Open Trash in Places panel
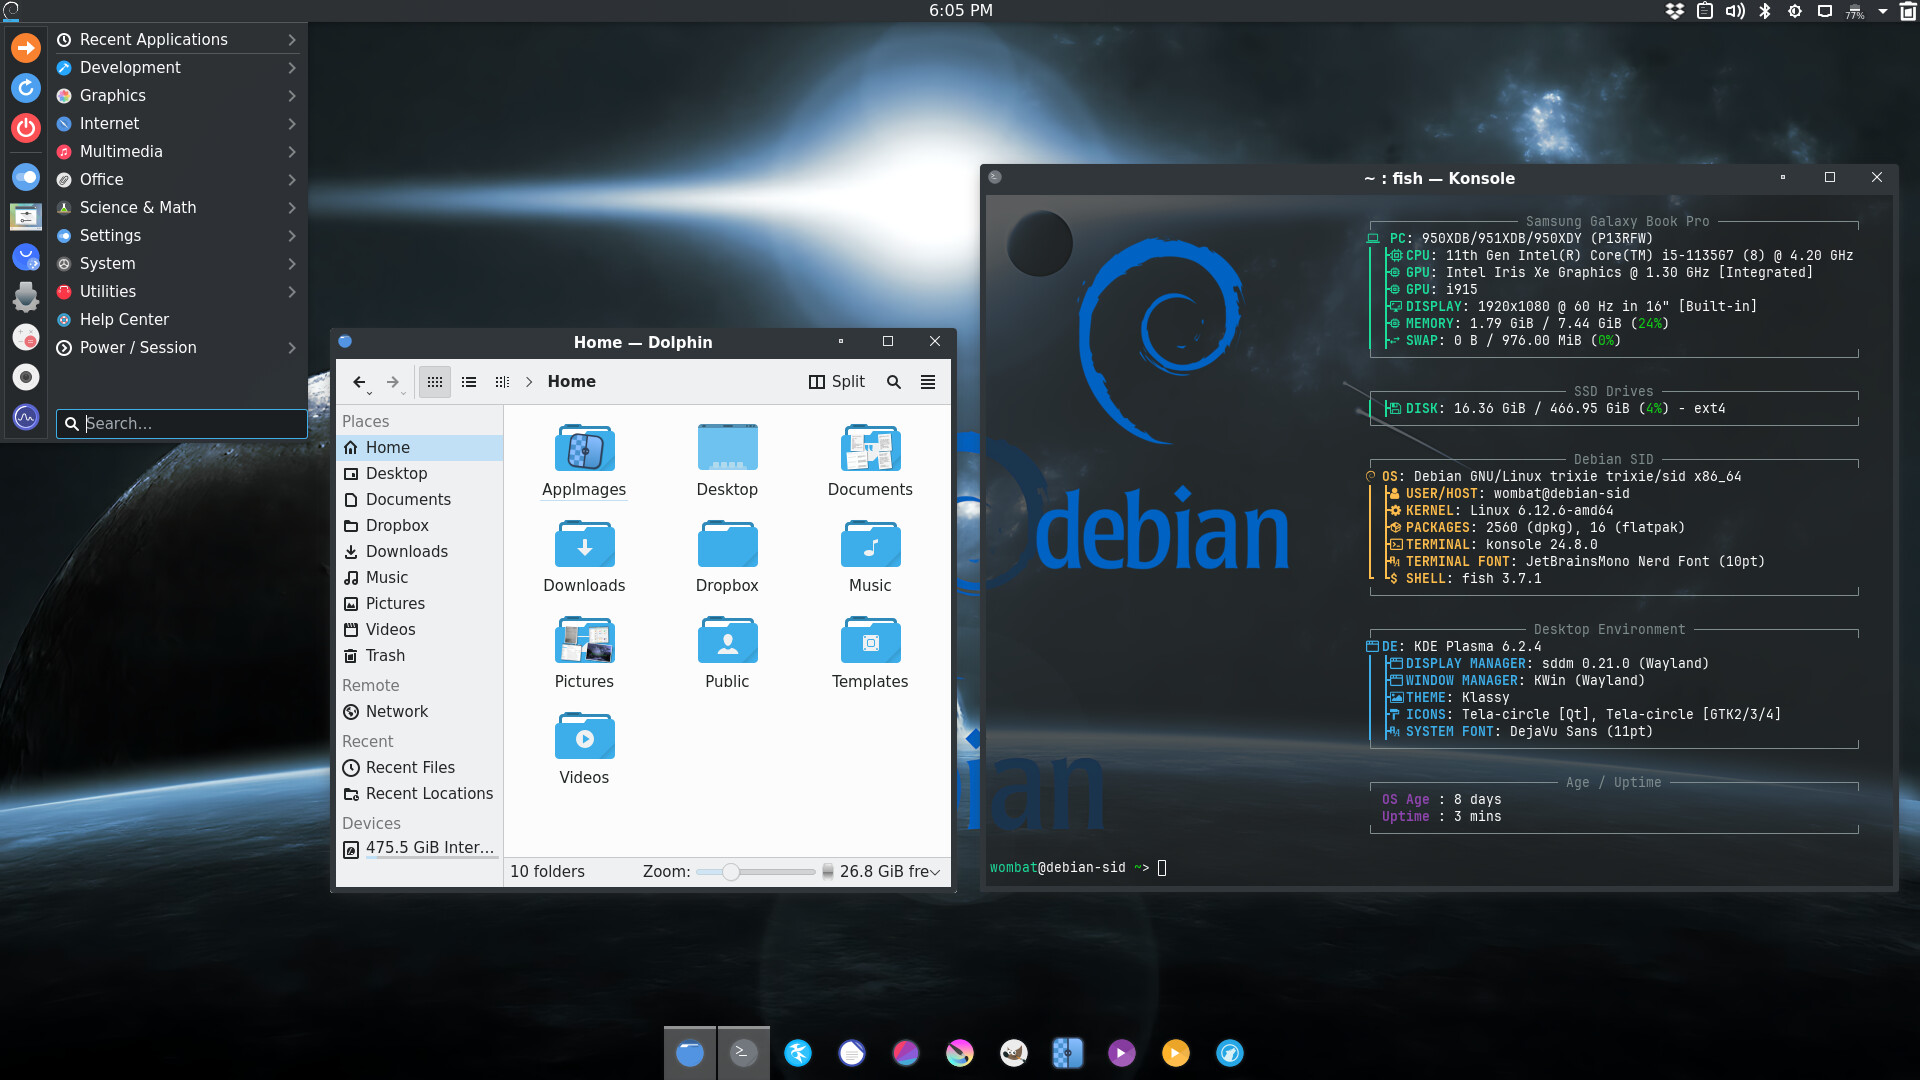The height and width of the screenshot is (1080, 1920). [385, 655]
